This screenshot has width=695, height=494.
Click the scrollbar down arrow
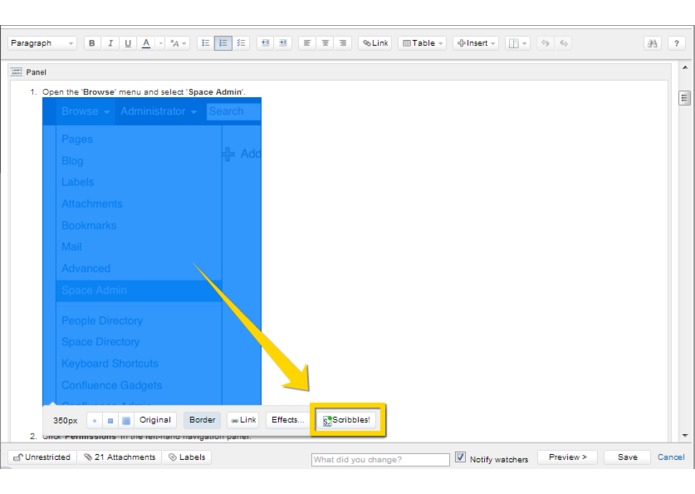point(685,436)
